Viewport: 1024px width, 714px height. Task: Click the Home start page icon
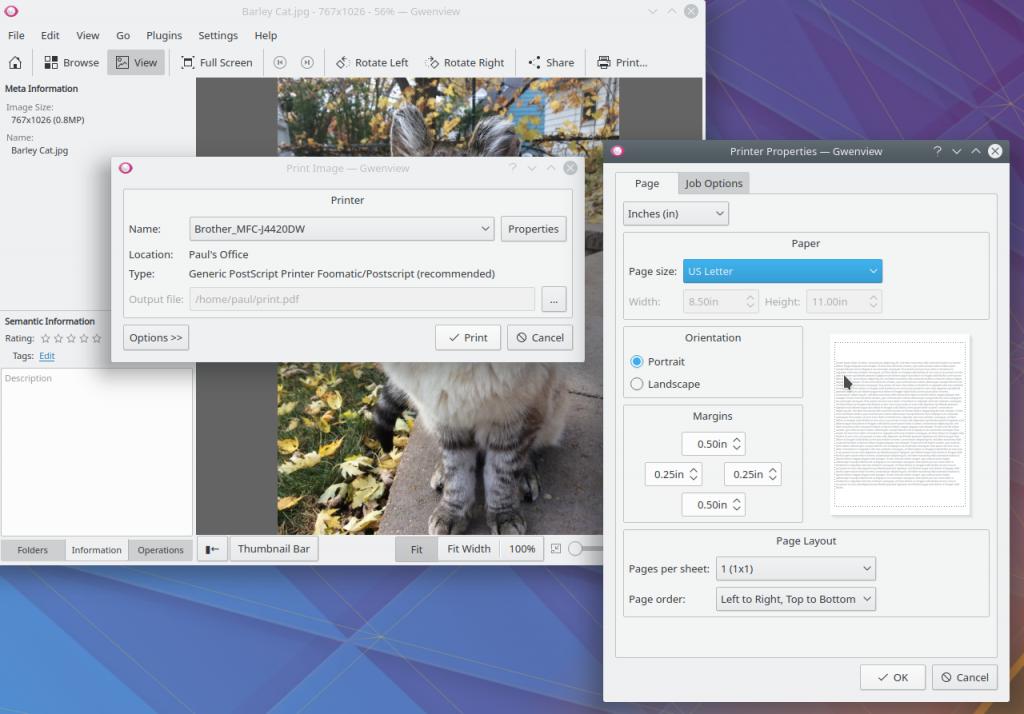click(x=15, y=62)
